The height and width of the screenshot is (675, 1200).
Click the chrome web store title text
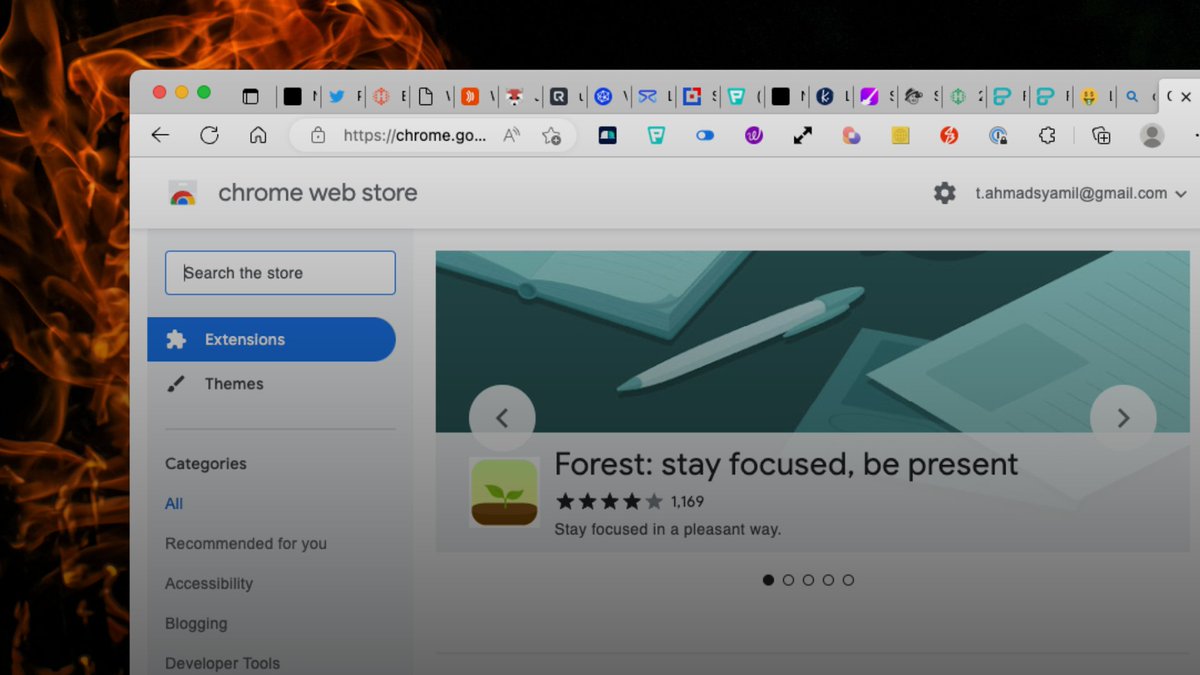click(x=318, y=193)
